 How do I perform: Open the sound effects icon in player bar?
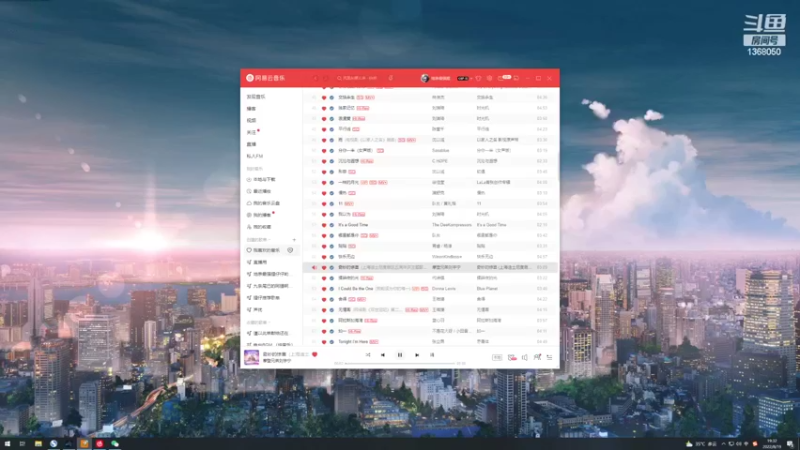coord(512,358)
